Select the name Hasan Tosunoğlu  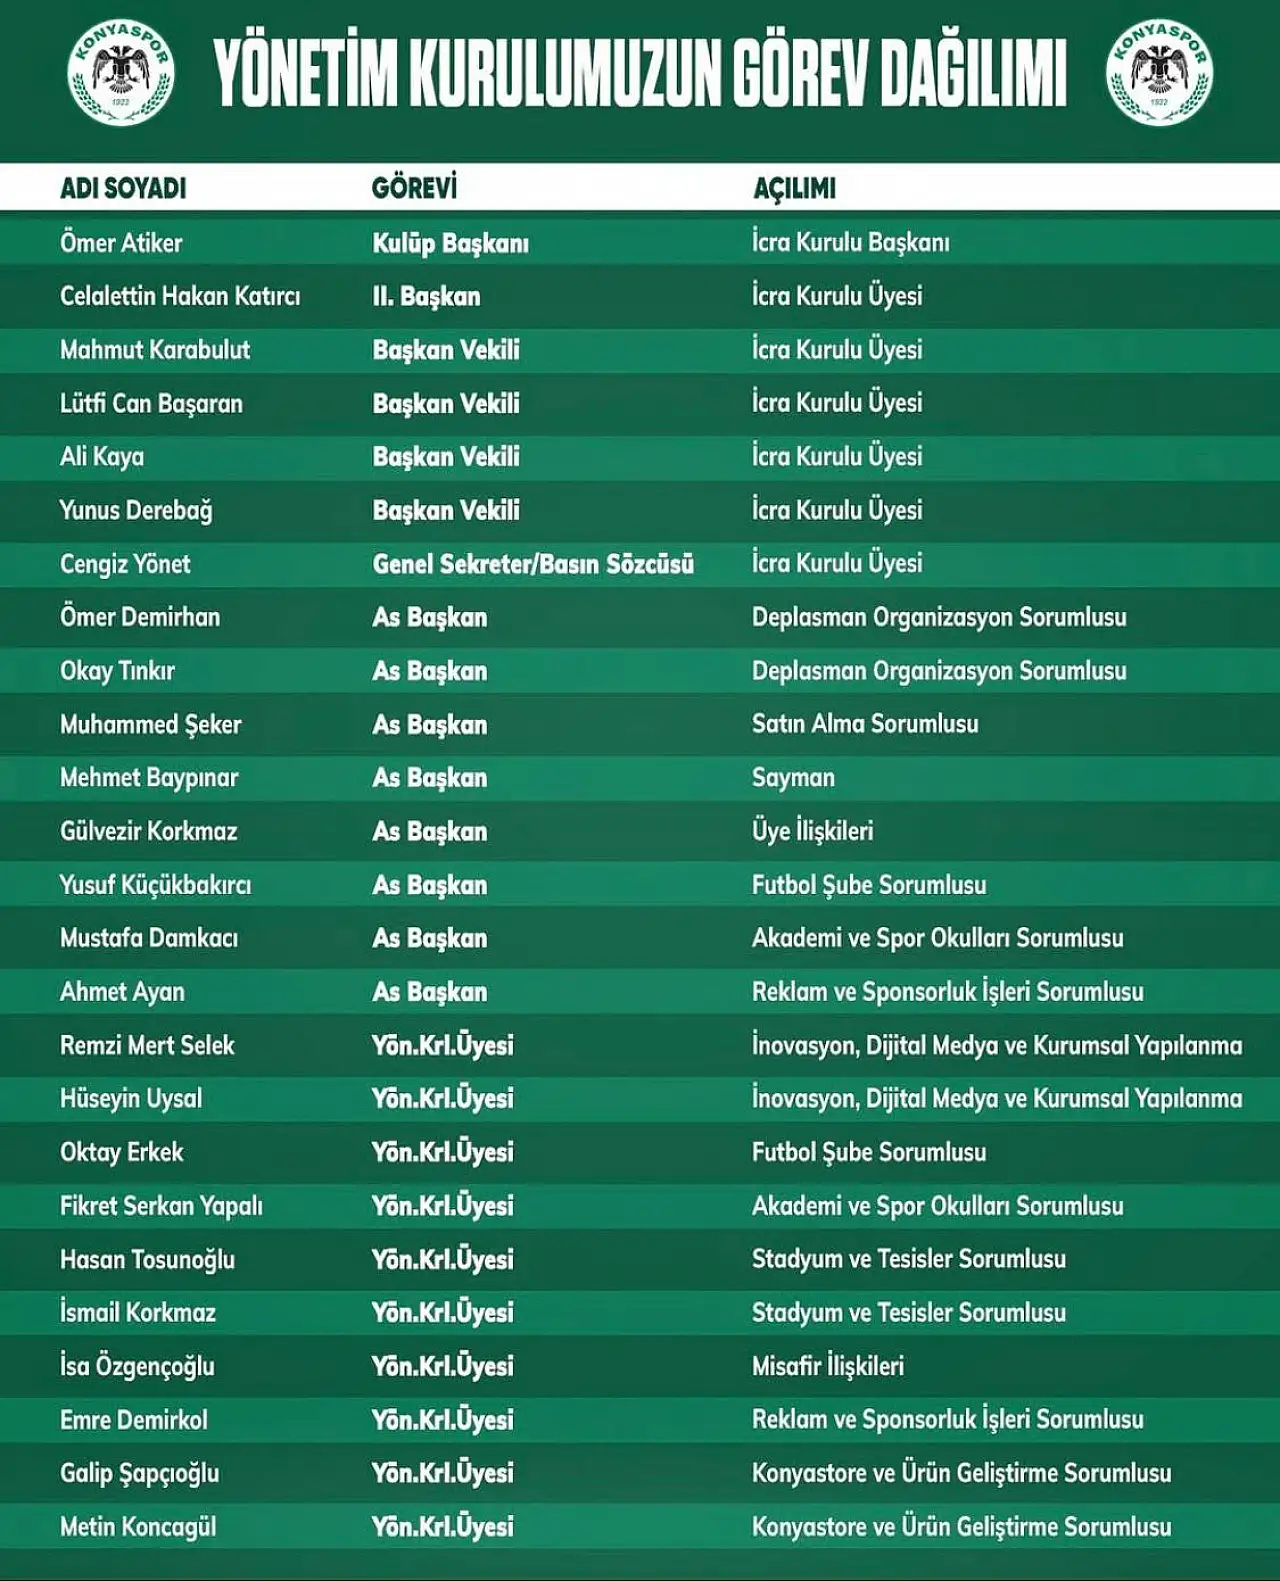click(147, 1260)
